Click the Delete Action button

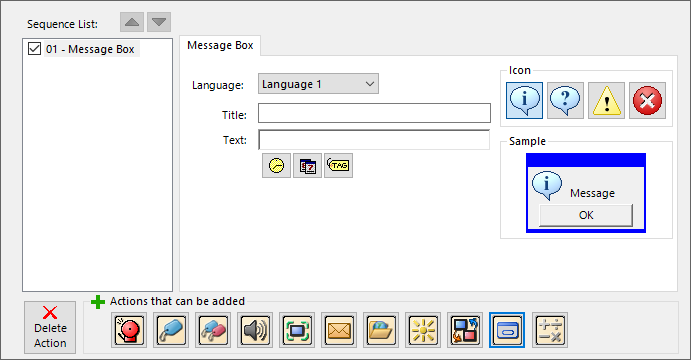pyautogui.click(x=50, y=327)
